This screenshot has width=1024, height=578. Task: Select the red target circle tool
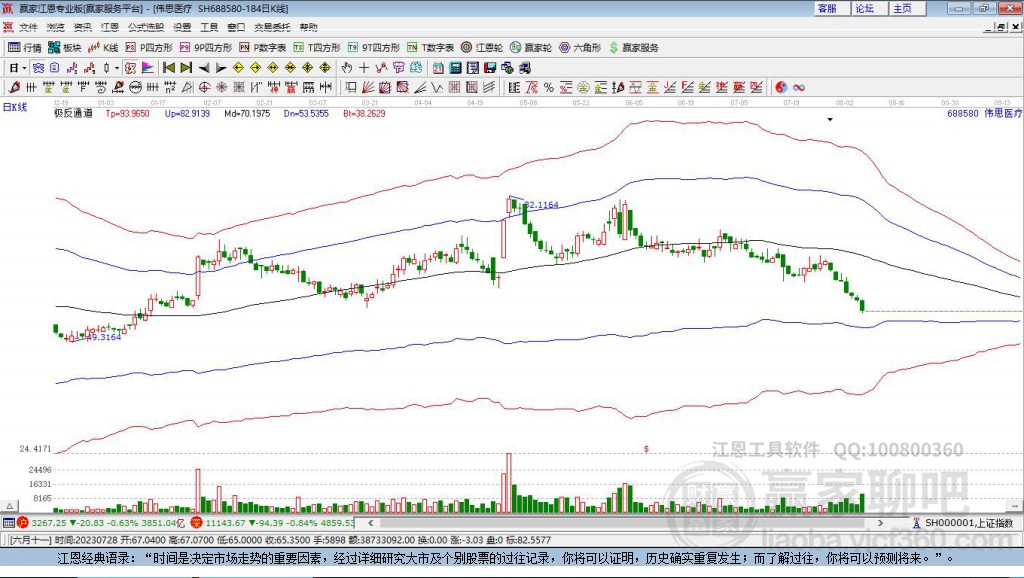pos(204,88)
